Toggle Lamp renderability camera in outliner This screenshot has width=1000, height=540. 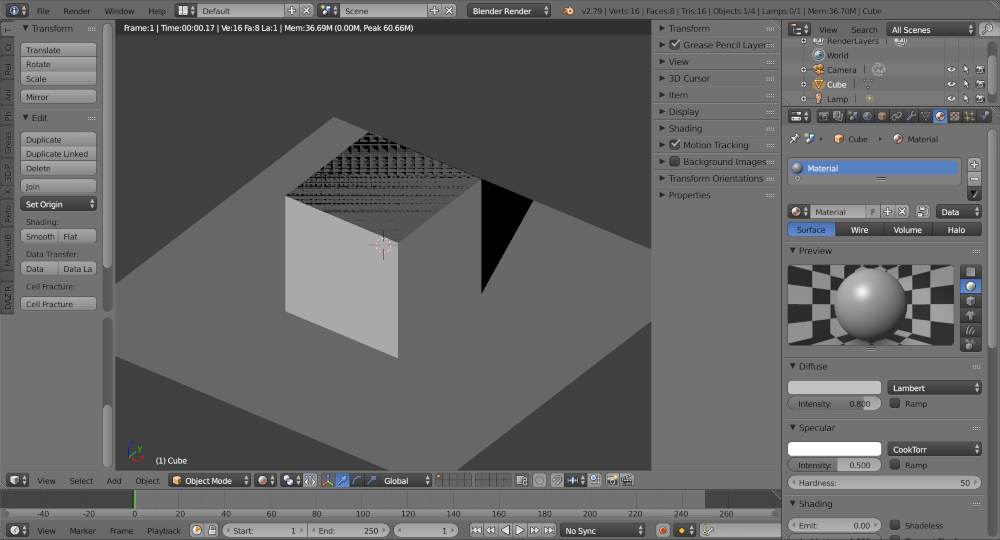(980, 99)
